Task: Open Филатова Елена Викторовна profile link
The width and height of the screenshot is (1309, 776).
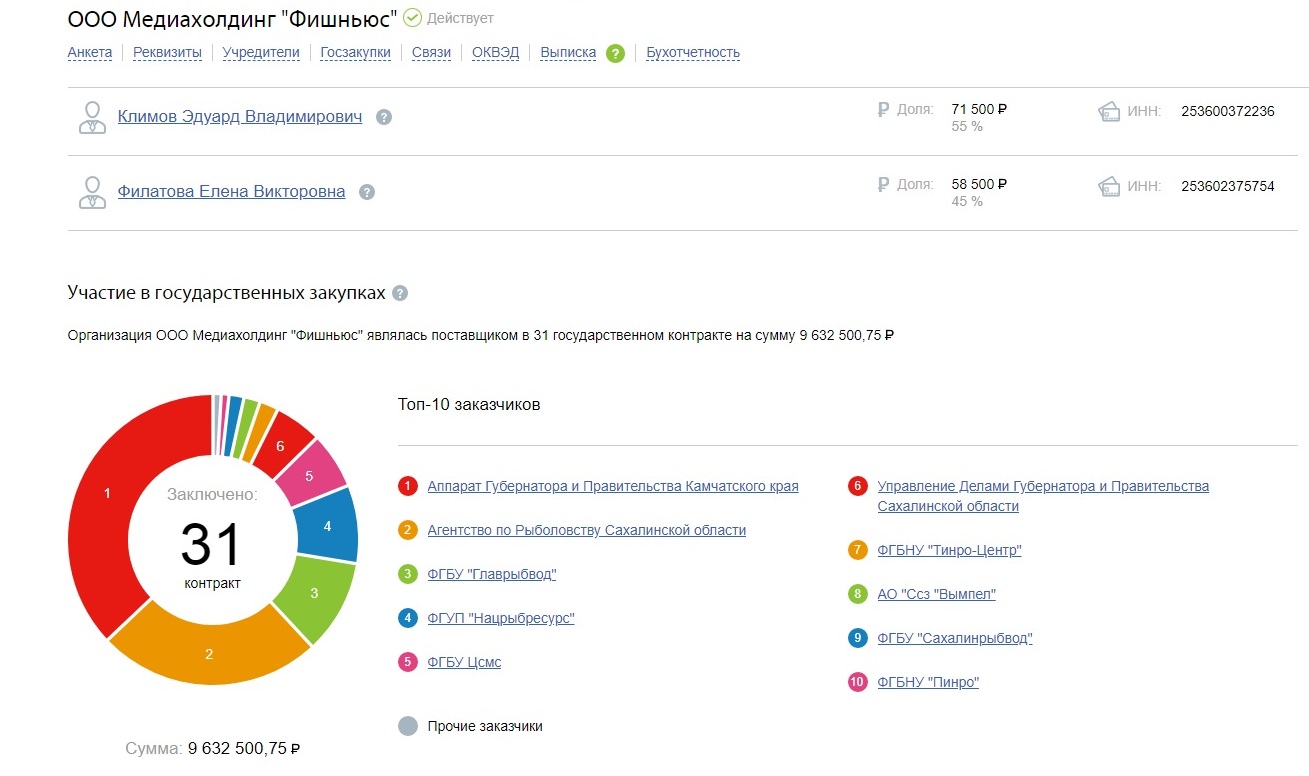Action: click(x=231, y=192)
